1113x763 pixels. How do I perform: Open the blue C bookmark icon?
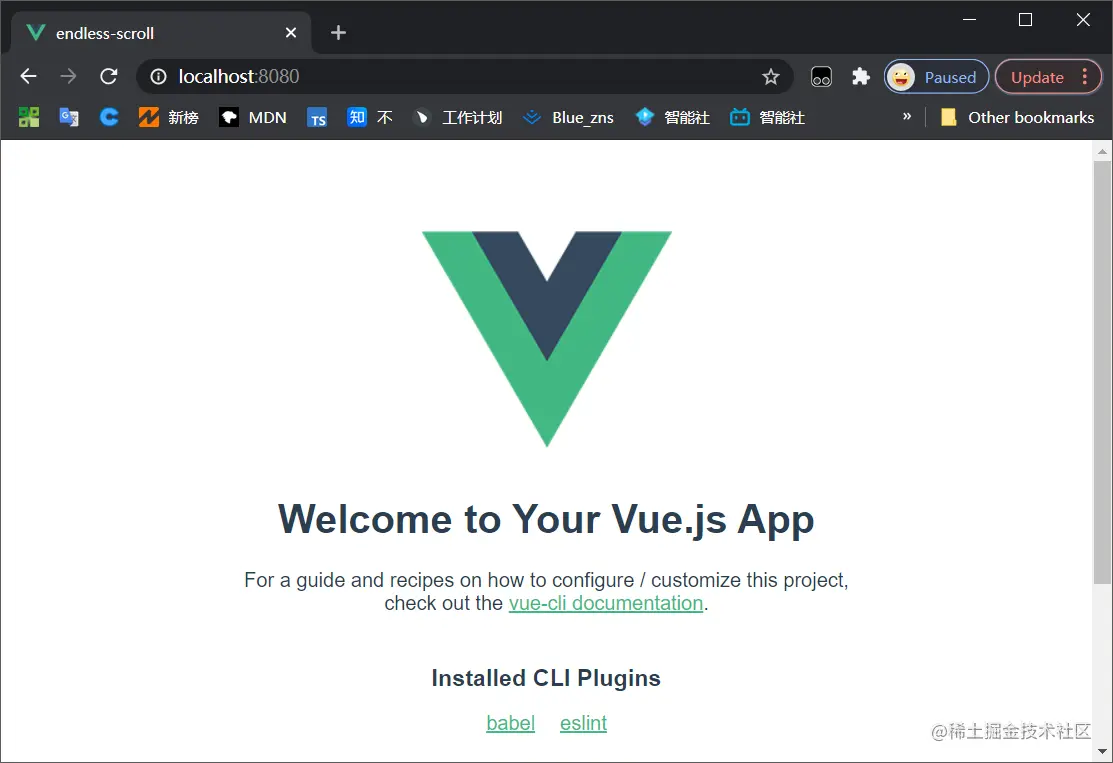click(109, 117)
